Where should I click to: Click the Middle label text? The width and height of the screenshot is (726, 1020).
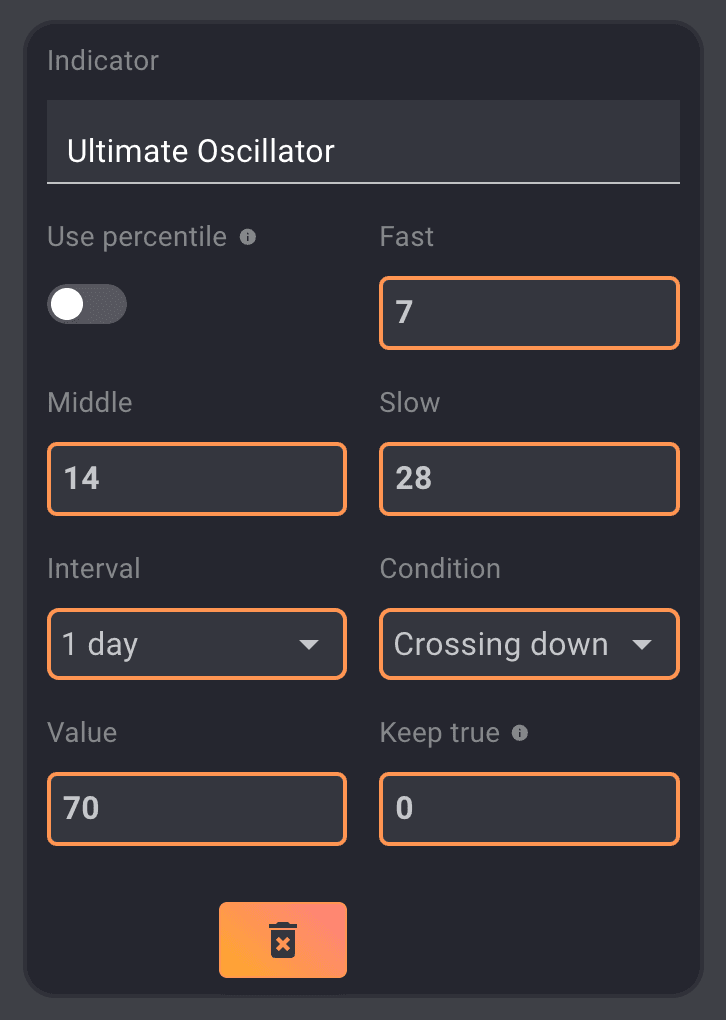[x=90, y=402]
